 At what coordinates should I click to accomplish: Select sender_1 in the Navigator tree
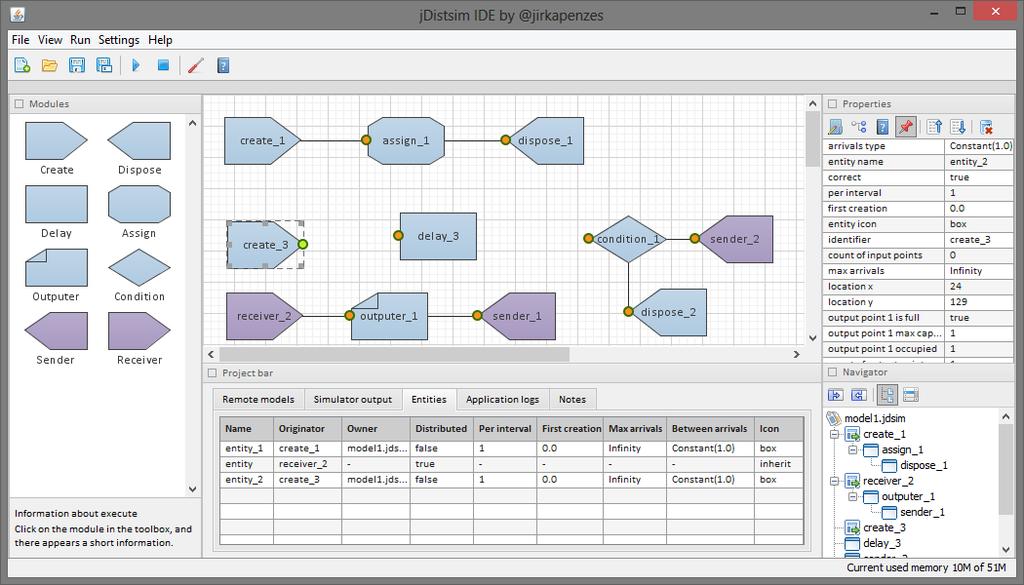click(922, 513)
